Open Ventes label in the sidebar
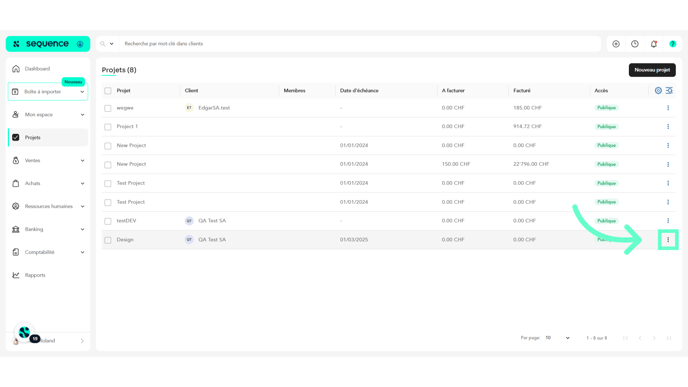 (x=32, y=161)
